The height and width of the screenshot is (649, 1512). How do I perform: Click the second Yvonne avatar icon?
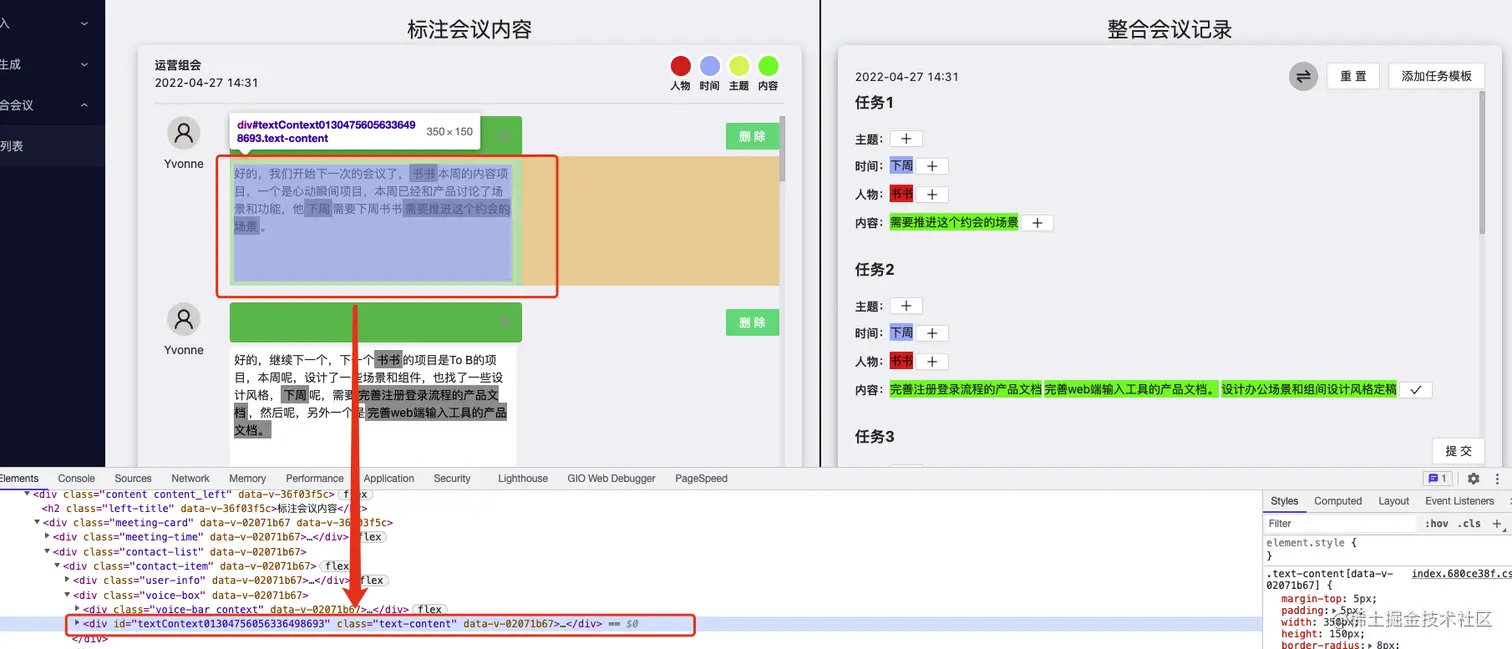[183, 320]
